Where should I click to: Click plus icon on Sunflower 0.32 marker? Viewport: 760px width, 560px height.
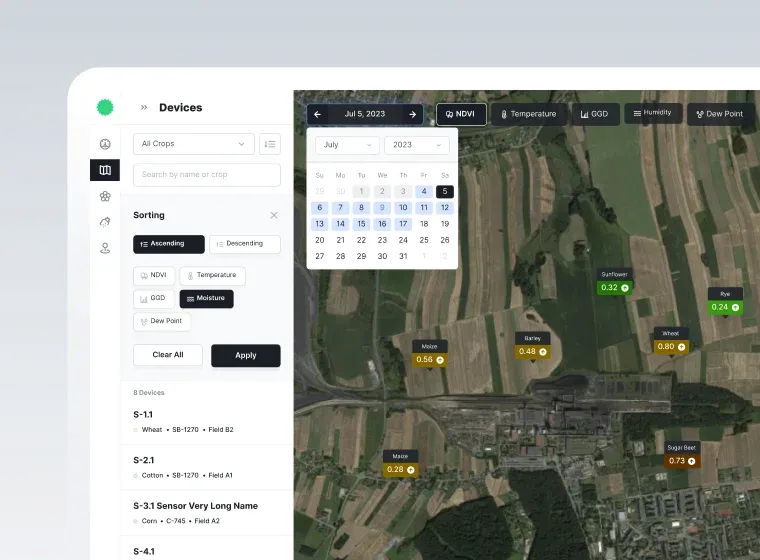(x=625, y=288)
